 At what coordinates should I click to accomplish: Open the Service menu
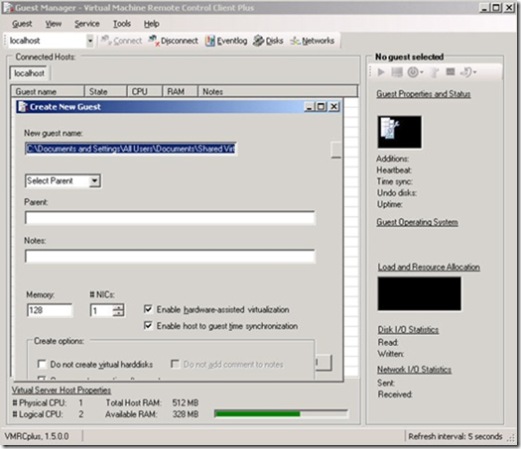(87, 24)
